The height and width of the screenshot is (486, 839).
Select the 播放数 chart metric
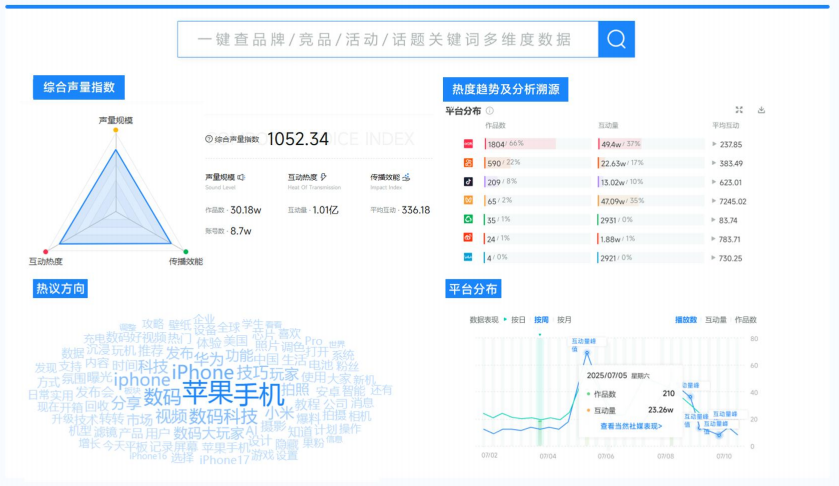tap(686, 320)
